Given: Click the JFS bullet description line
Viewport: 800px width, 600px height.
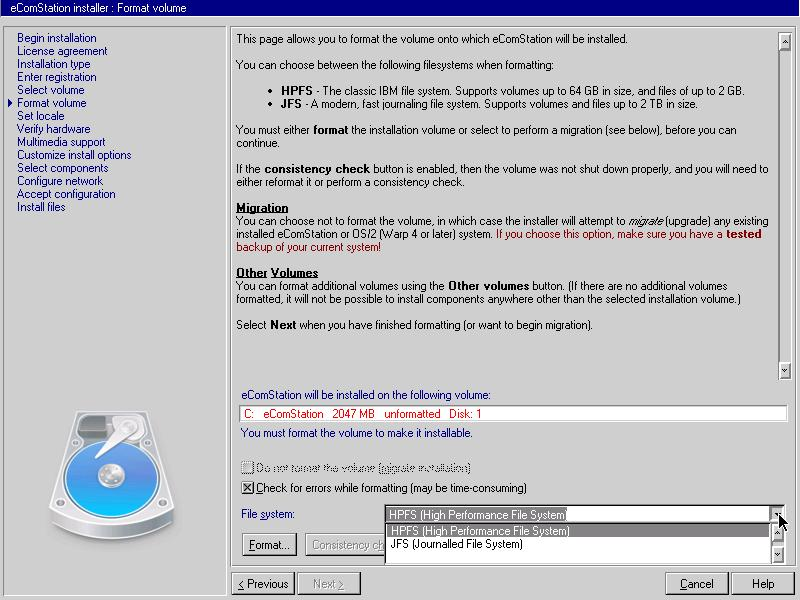Looking at the screenshot, I should pos(489,104).
